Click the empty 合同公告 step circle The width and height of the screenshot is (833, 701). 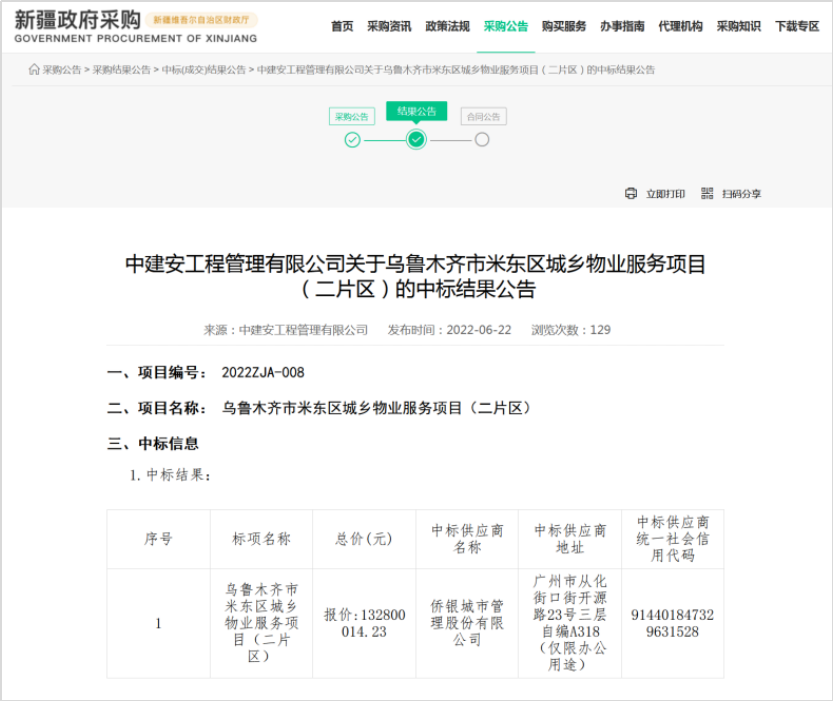[482, 140]
